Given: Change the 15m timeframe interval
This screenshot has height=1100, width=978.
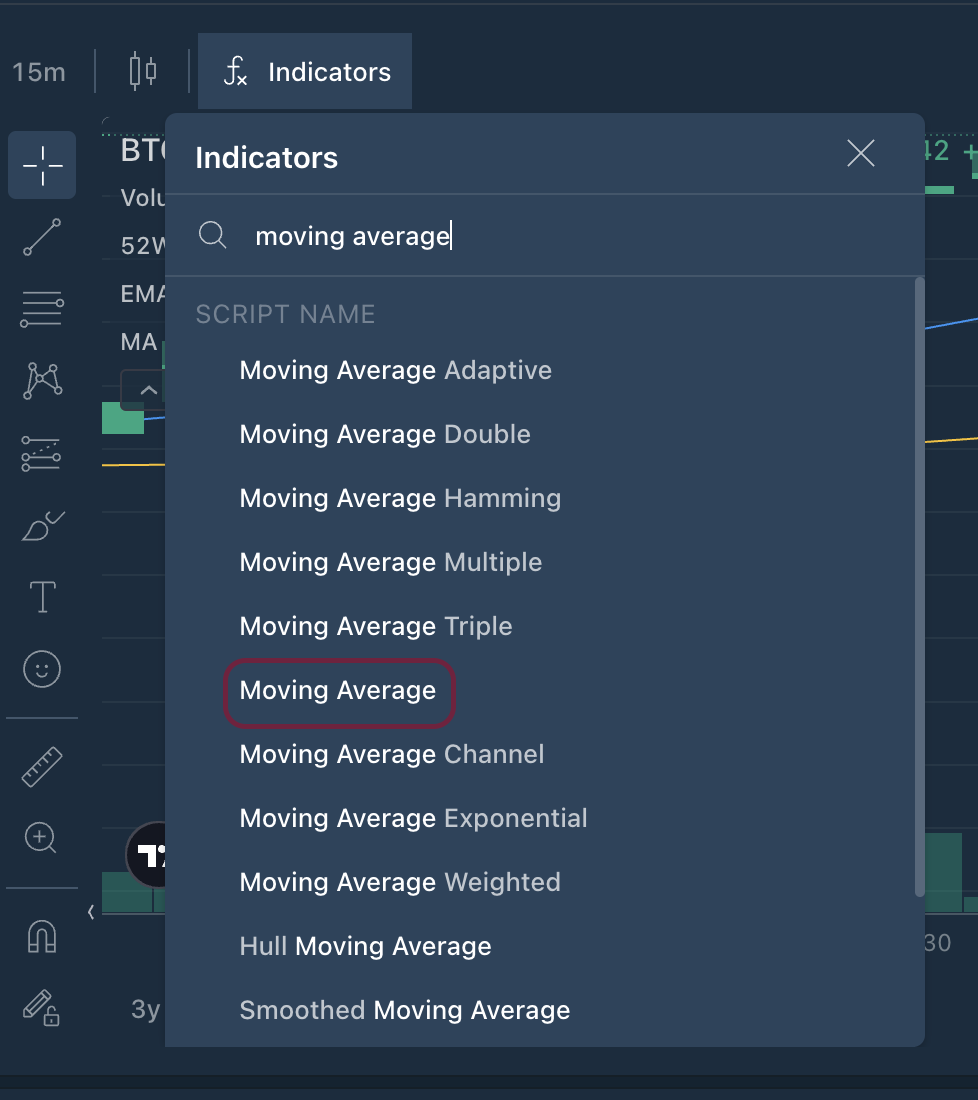Looking at the screenshot, I should pos(39,72).
